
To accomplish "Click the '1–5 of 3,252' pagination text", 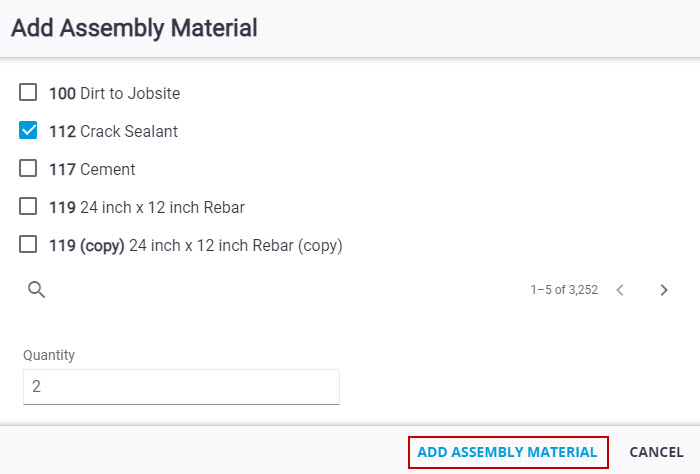I will tap(564, 290).
